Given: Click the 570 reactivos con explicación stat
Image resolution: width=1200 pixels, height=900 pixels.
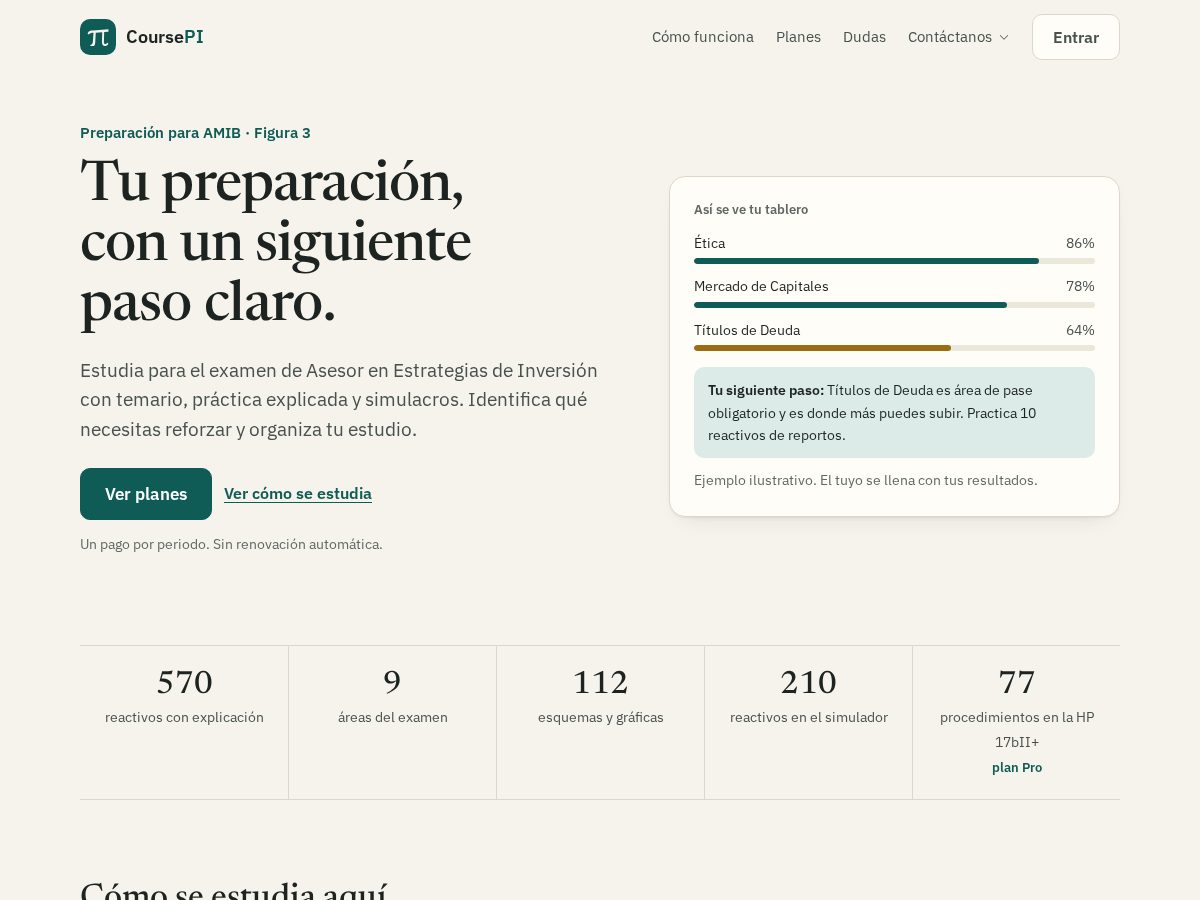Looking at the screenshot, I should point(184,722).
